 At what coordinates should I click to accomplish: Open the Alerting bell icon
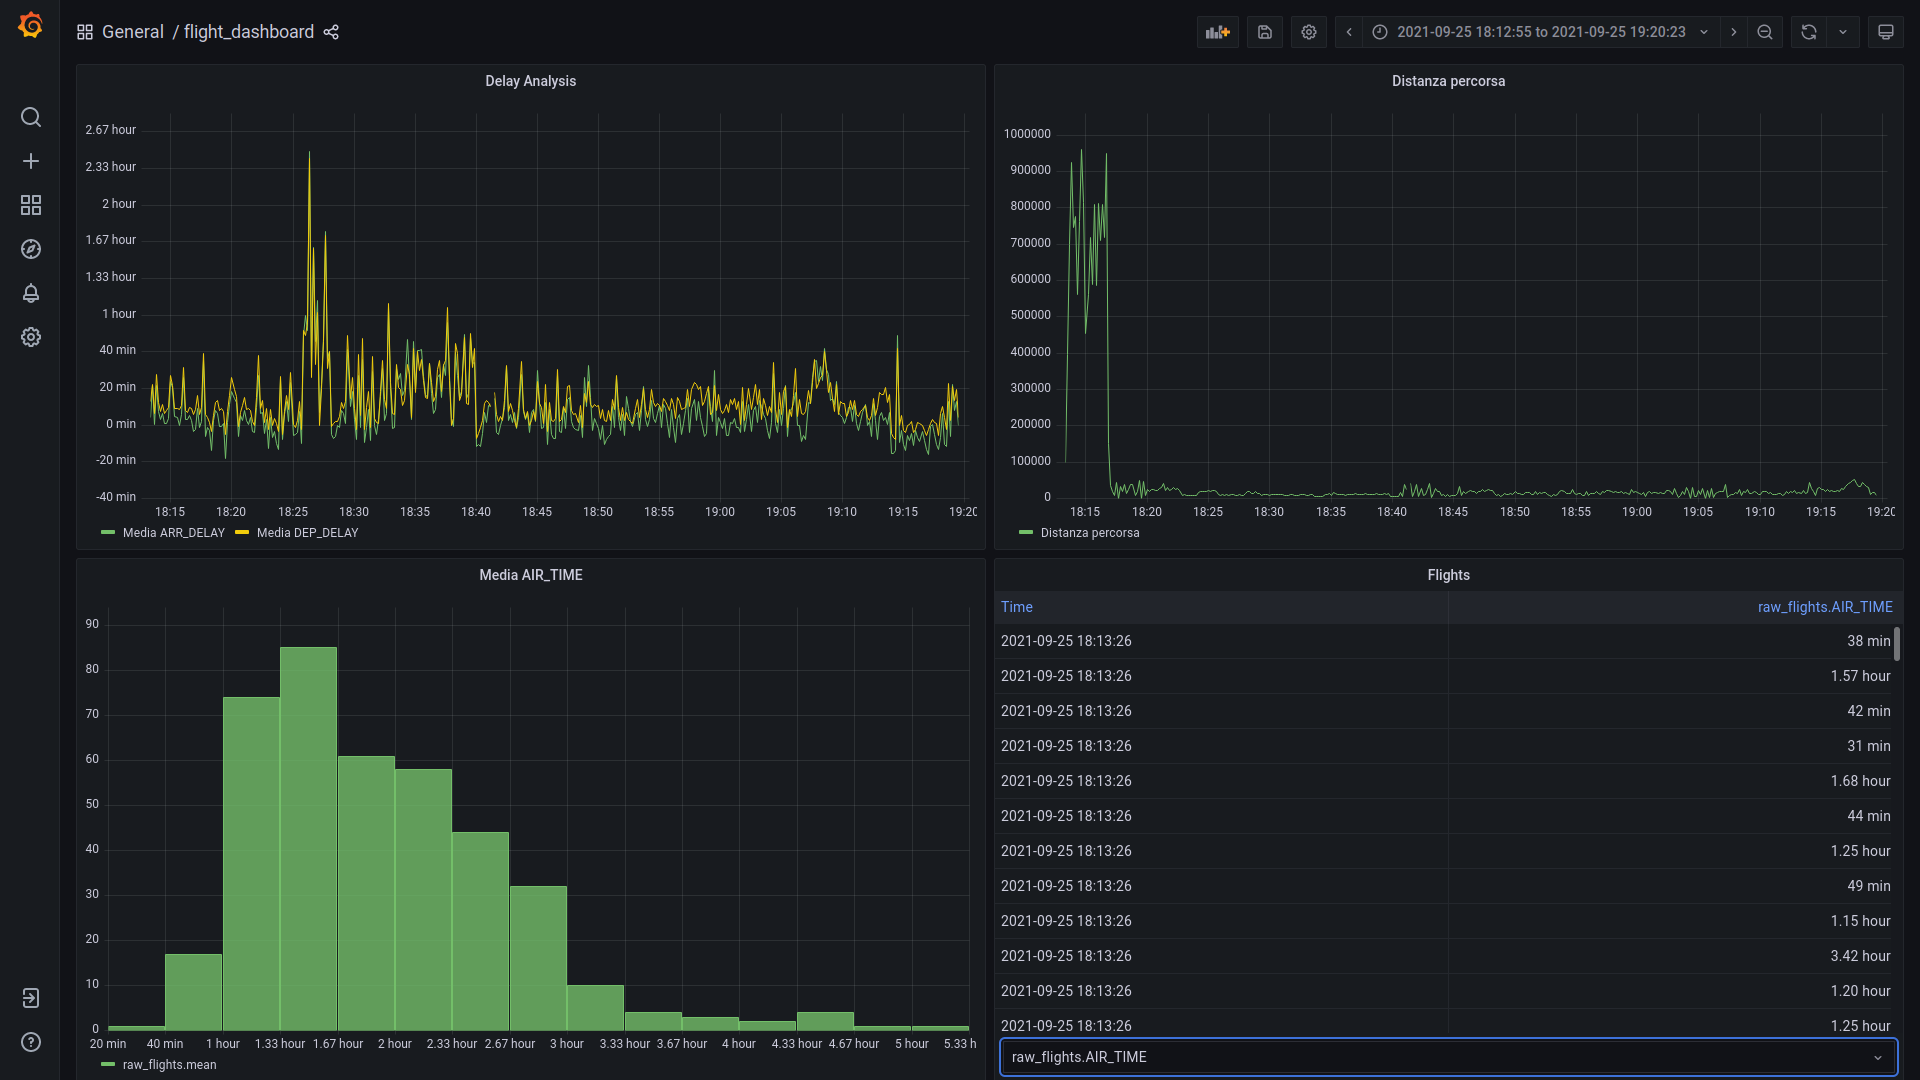coord(31,293)
